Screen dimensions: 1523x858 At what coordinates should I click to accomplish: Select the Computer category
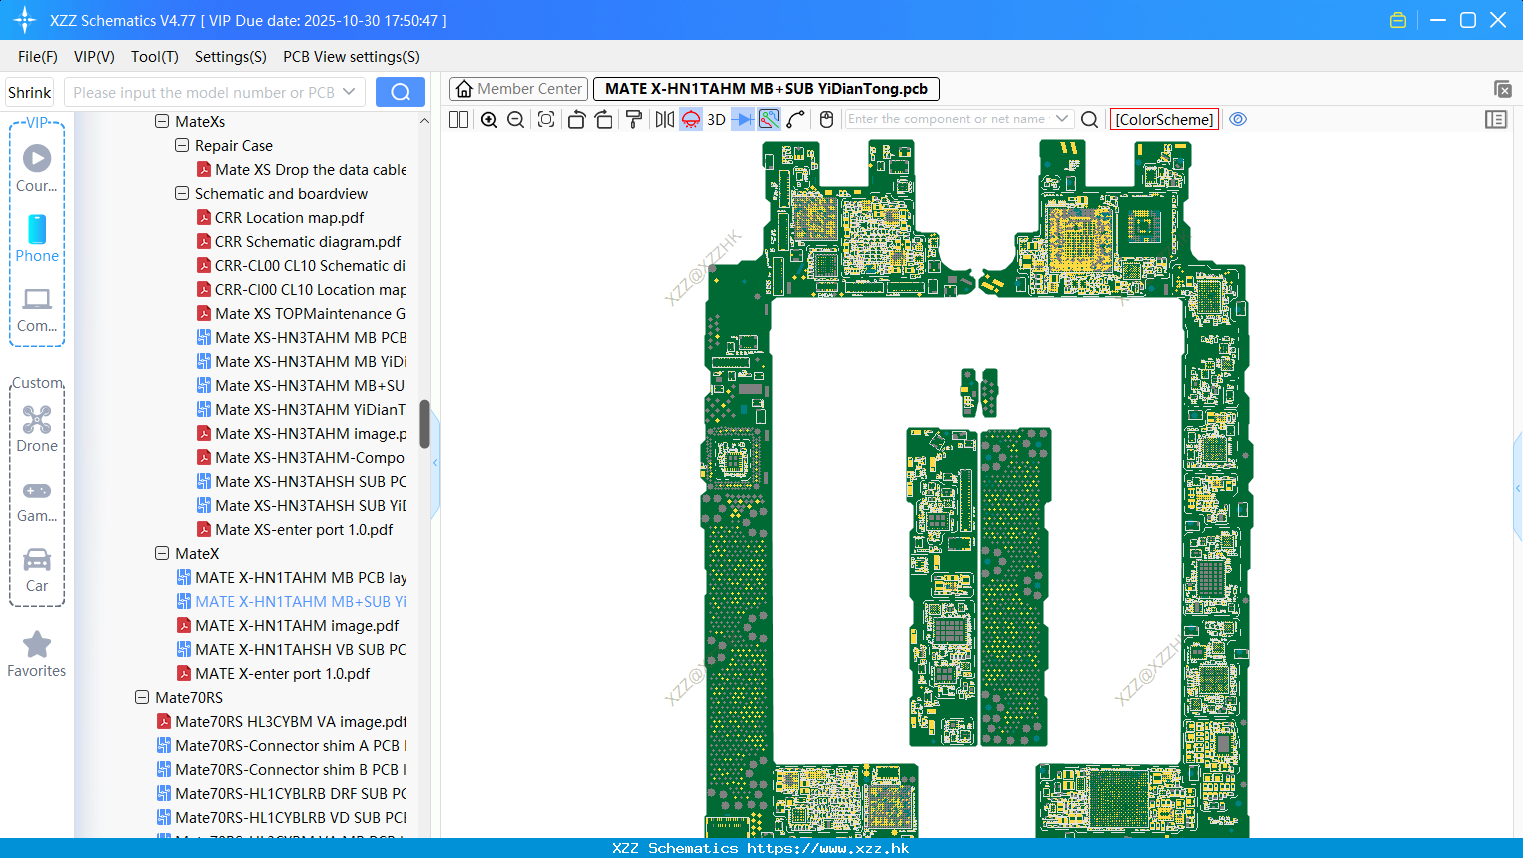tap(37, 309)
